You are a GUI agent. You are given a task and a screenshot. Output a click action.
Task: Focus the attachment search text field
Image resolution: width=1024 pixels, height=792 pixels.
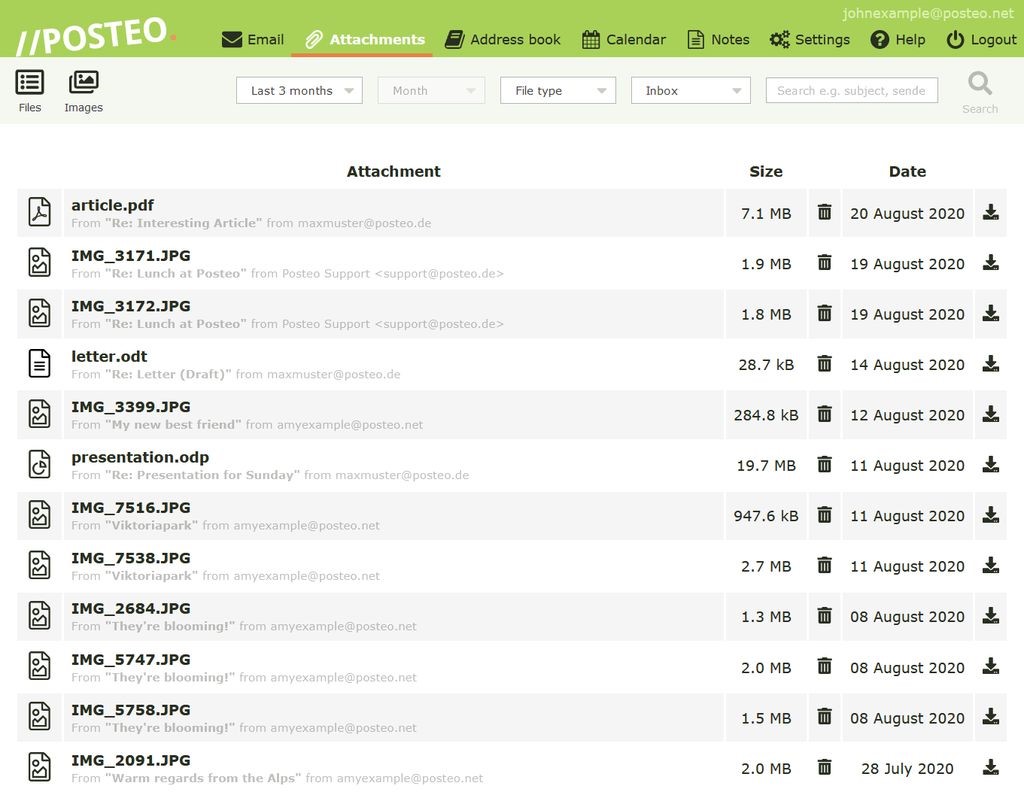851,91
